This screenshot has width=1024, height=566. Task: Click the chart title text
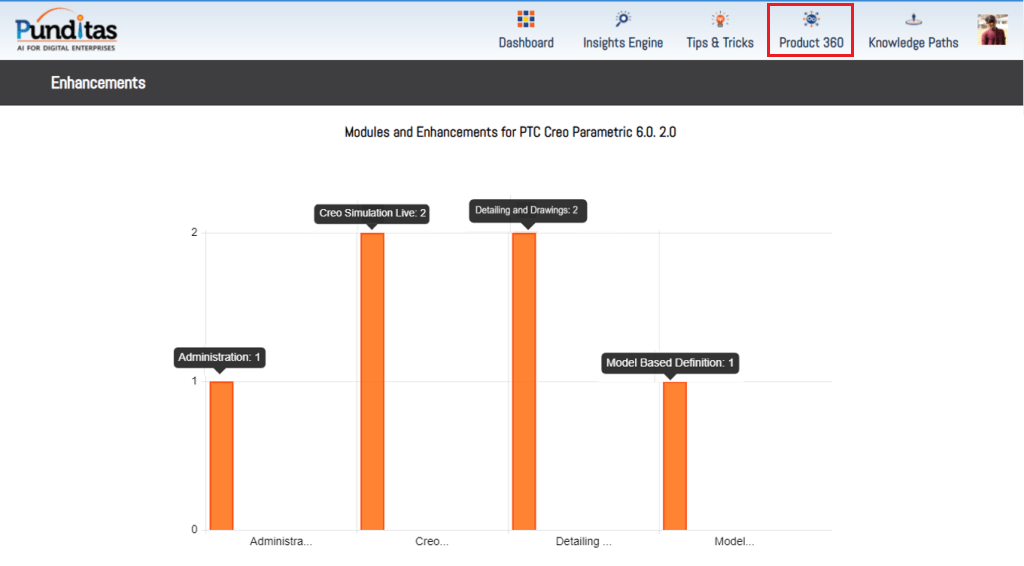510,132
